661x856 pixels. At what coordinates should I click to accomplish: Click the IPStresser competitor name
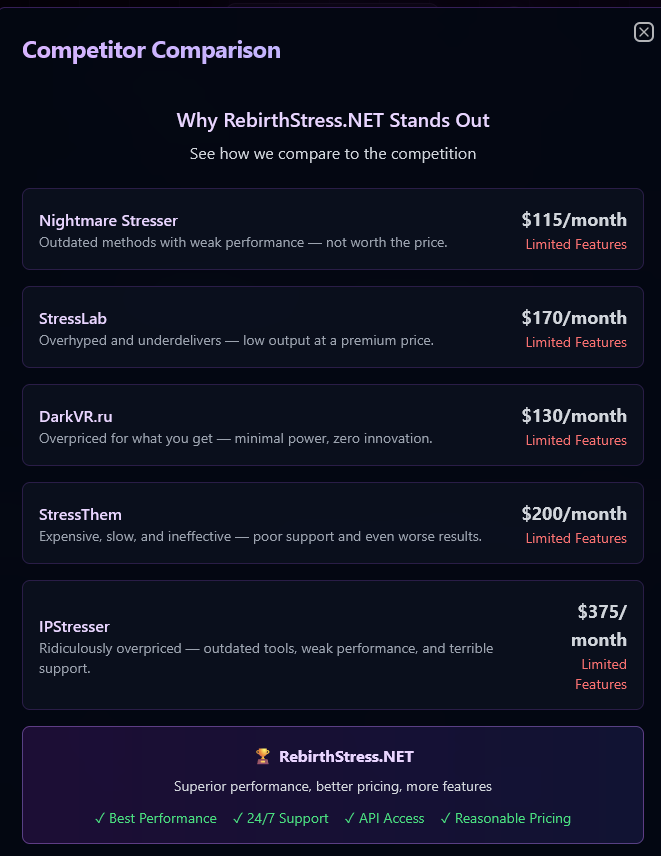[74, 627]
